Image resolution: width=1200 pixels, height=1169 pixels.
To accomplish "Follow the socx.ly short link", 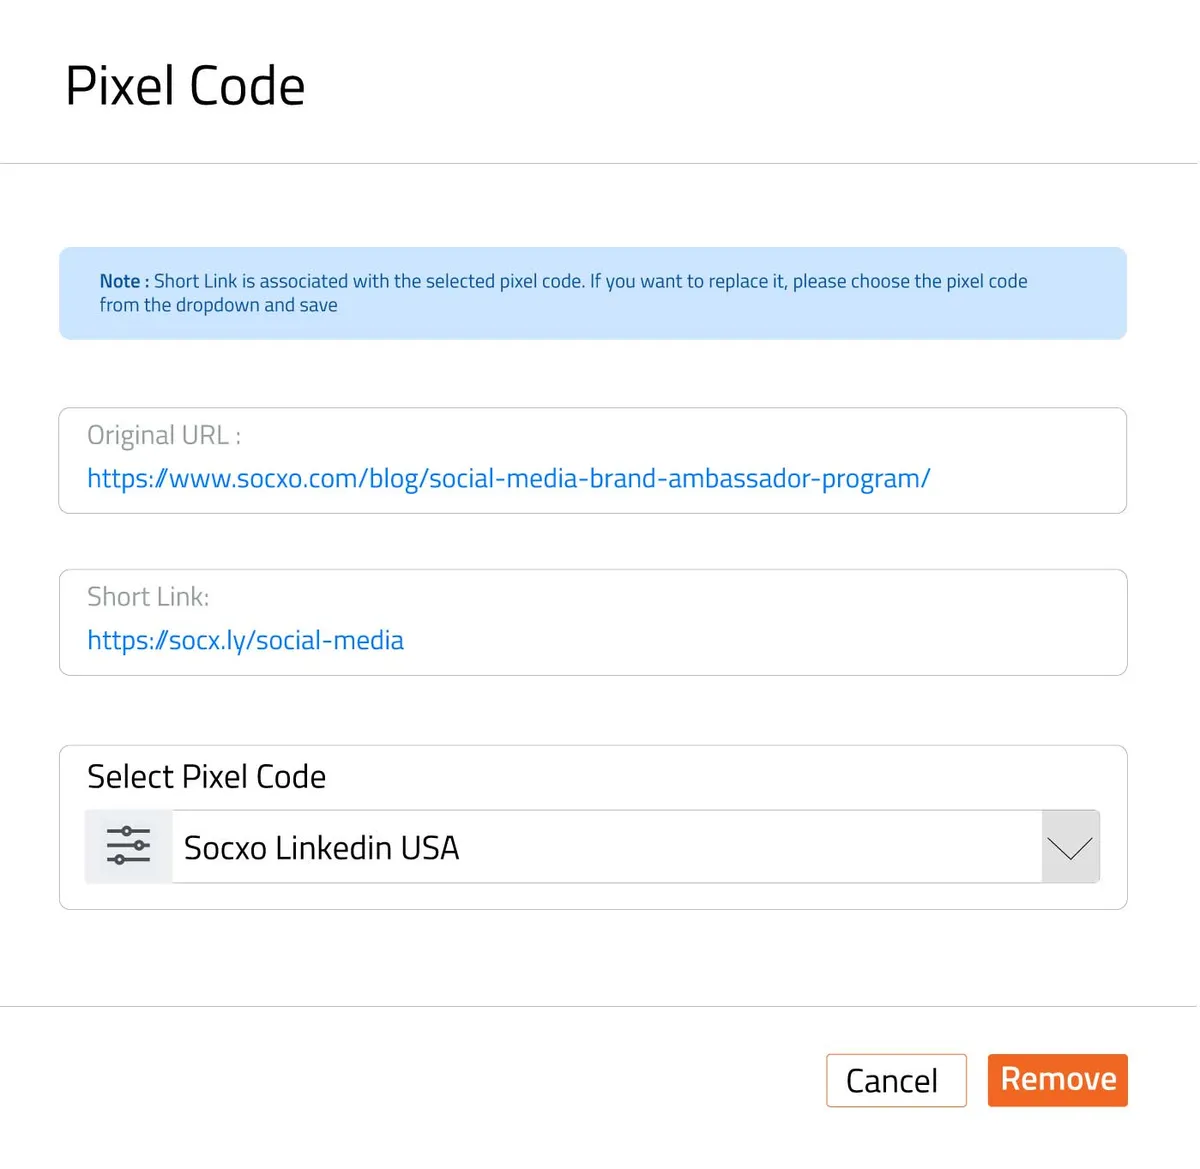I will 245,640.
